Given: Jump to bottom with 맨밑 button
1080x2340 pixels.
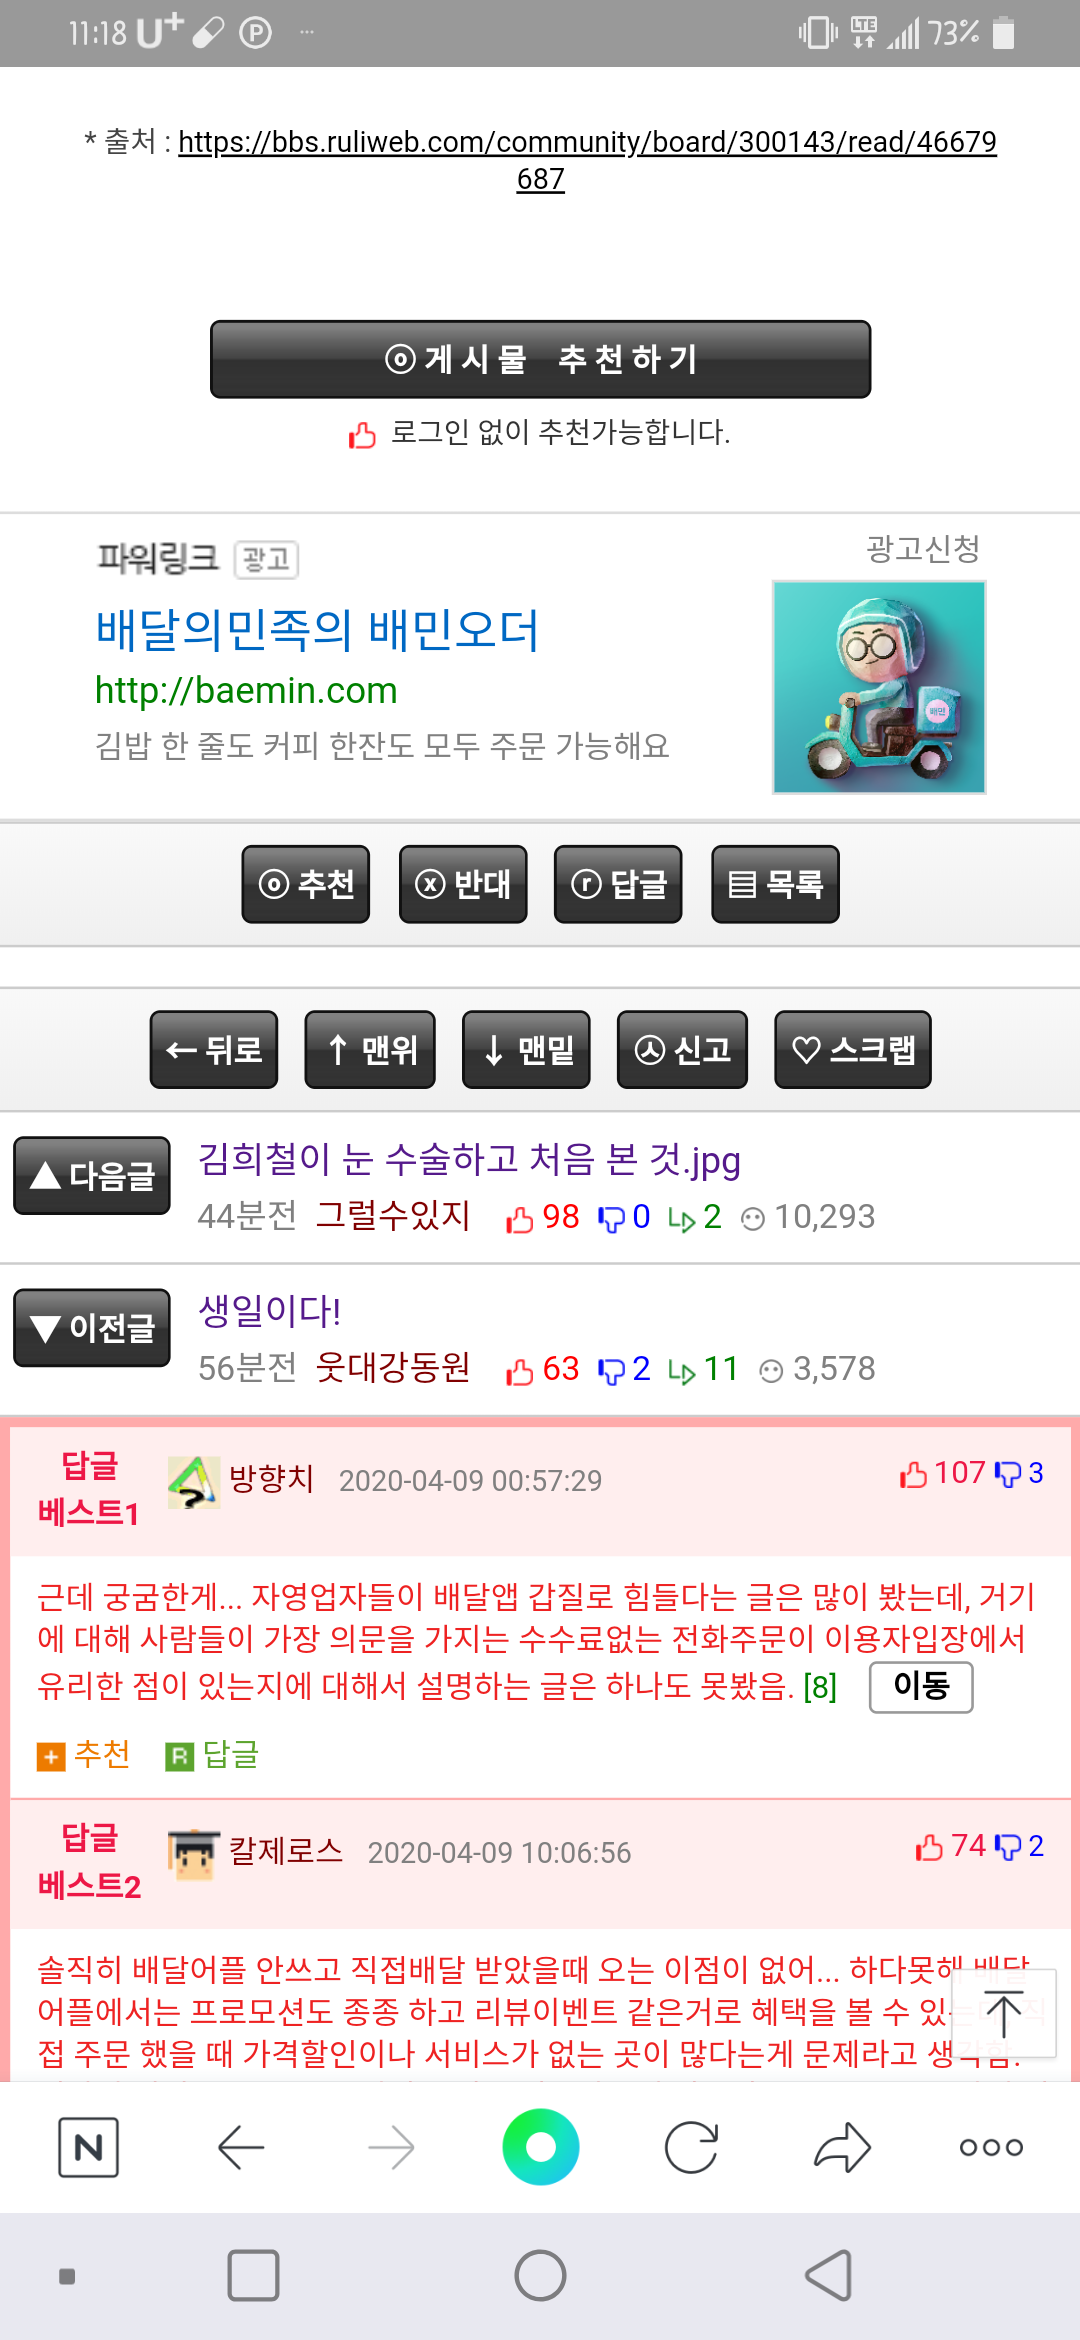Looking at the screenshot, I should coord(526,1049).
